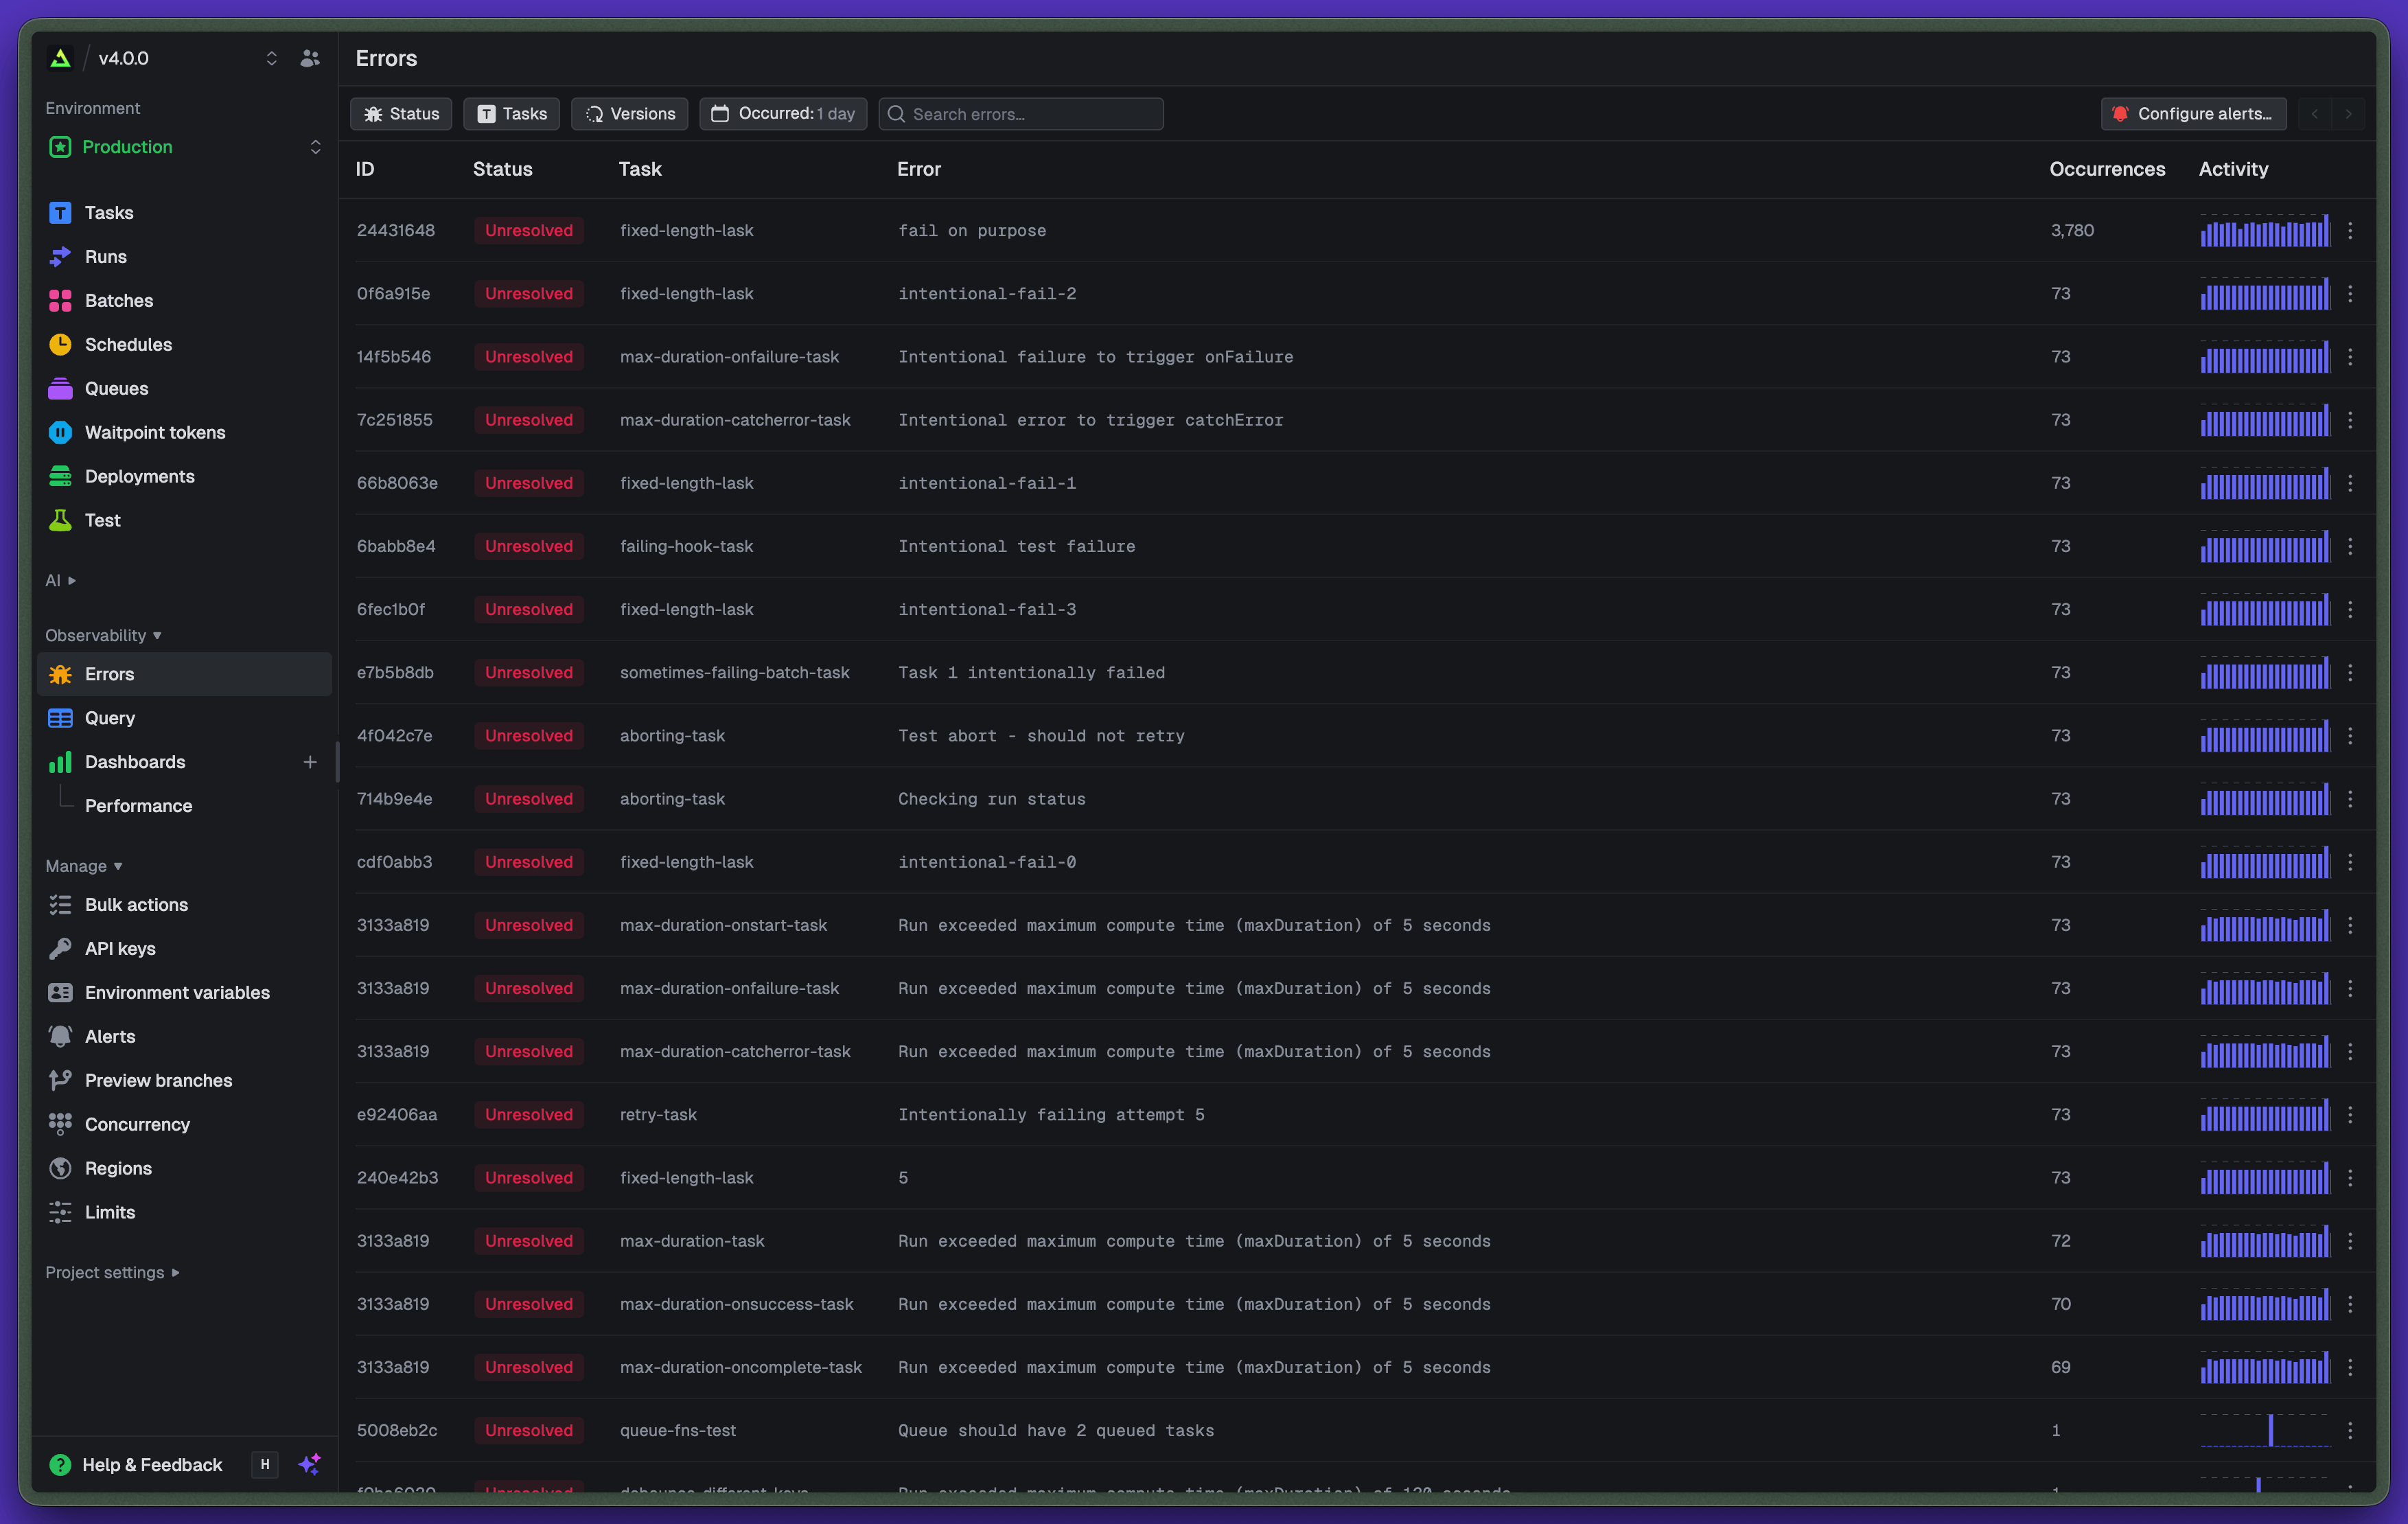Image resolution: width=2408 pixels, height=1524 pixels.
Task: Go to Deployments
Action: point(184,476)
